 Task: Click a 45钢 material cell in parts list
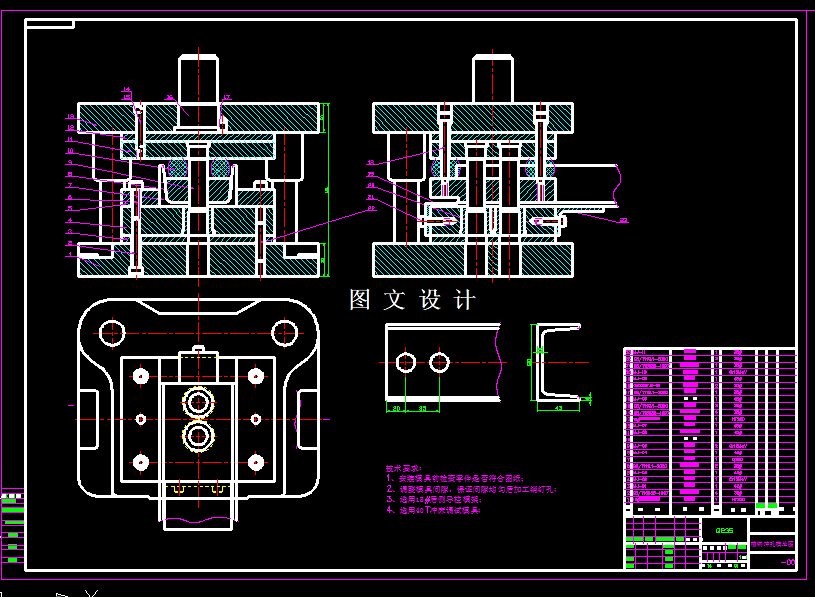point(738,379)
